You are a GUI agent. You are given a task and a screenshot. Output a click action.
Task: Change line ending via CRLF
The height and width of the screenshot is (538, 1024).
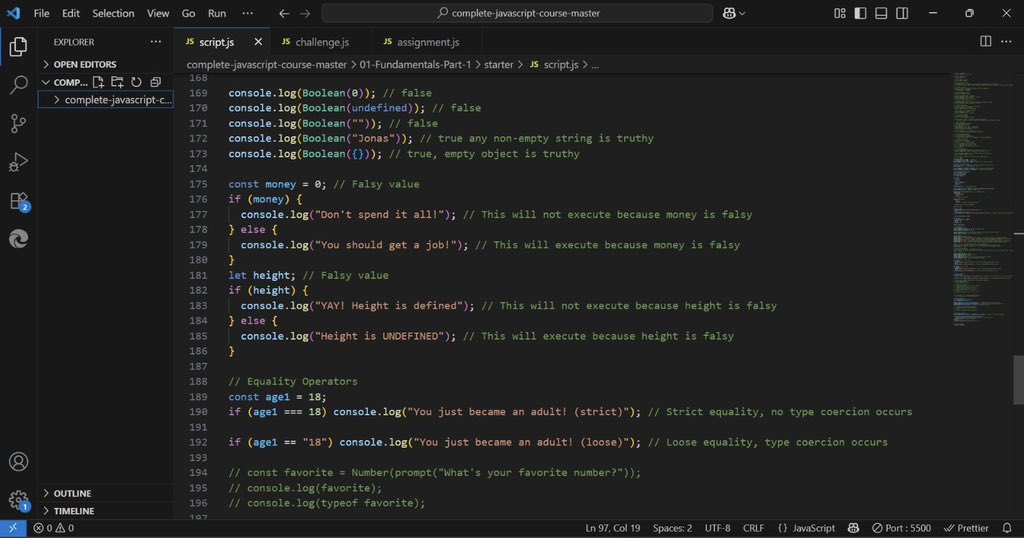pyautogui.click(x=753, y=528)
